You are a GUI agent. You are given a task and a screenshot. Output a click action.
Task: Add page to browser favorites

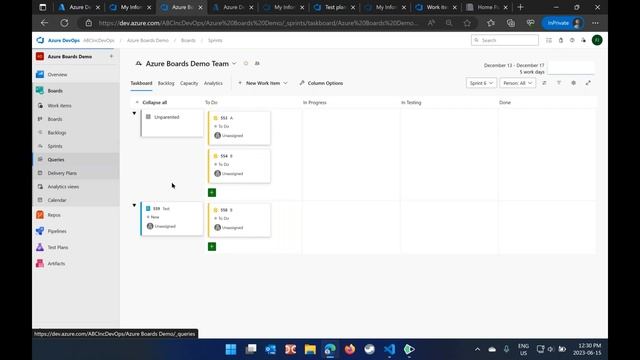[x=467, y=23]
